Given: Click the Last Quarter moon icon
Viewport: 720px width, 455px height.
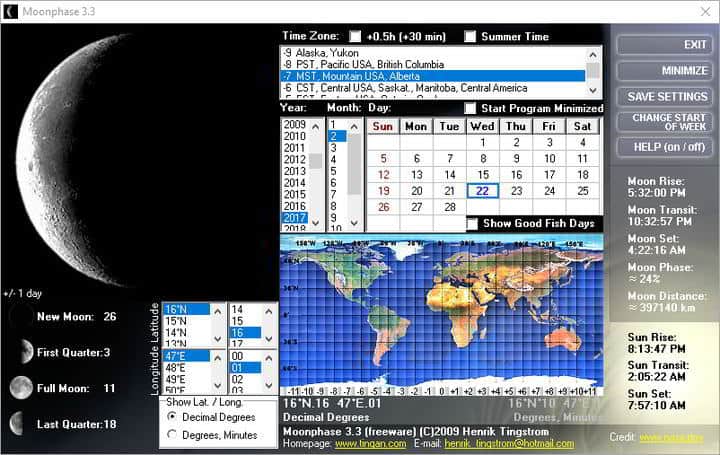Looking at the screenshot, I should (17, 423).
